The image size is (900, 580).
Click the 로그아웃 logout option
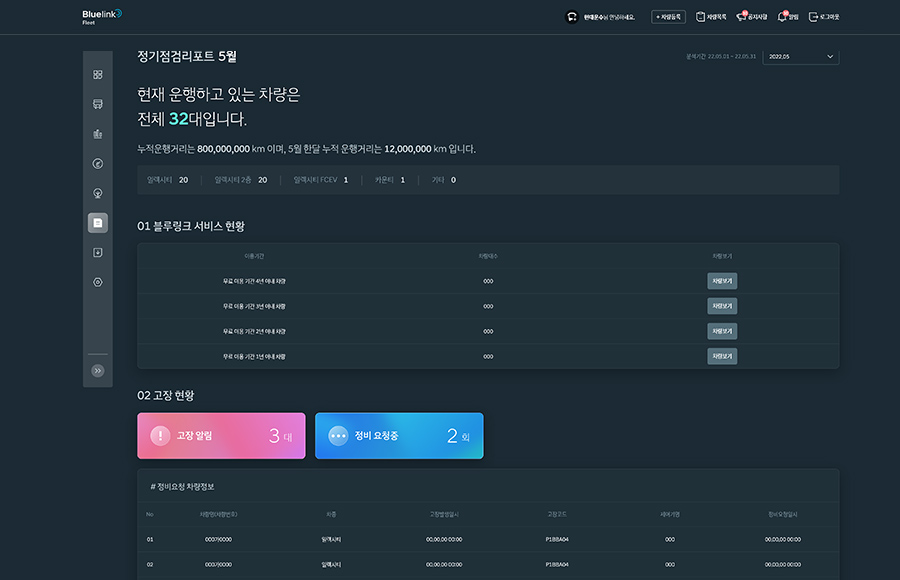822,16
